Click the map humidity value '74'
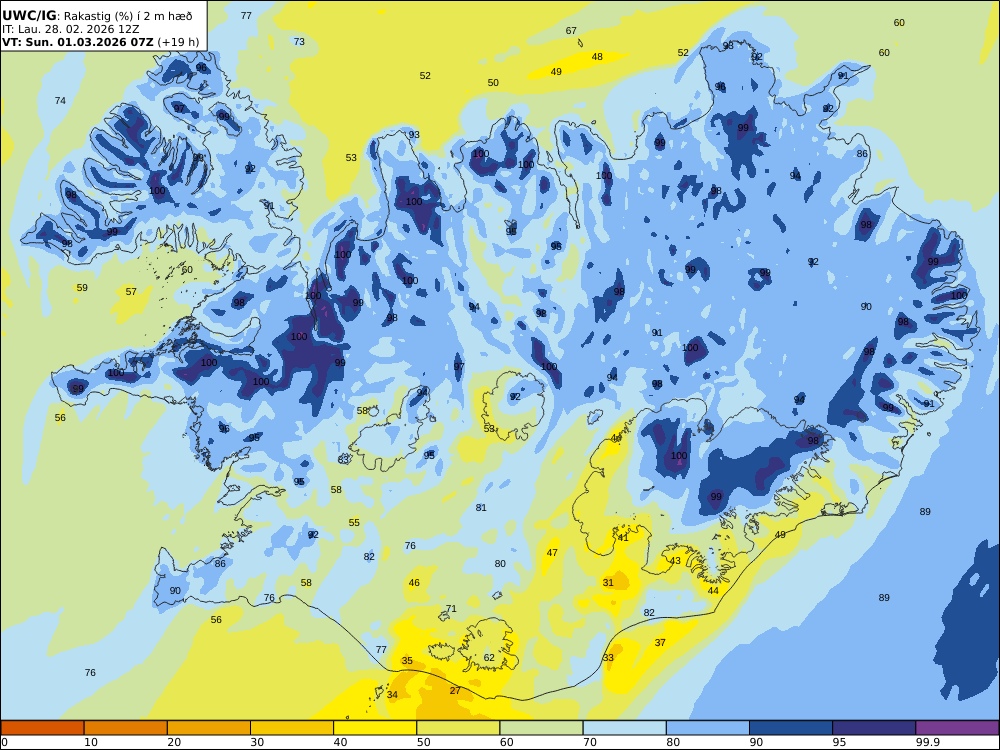 pyautogui.click(x=61, y=101)
